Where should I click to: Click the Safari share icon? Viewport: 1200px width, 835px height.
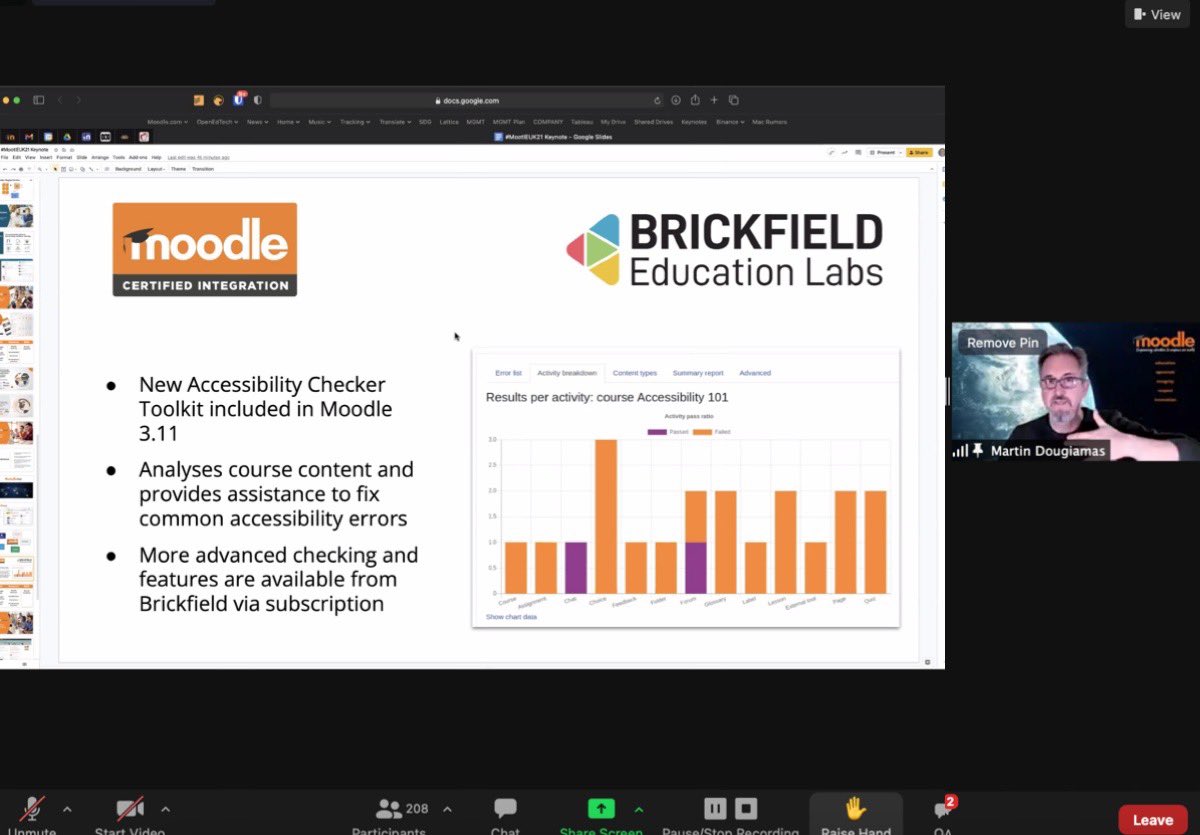pos(694,100)
